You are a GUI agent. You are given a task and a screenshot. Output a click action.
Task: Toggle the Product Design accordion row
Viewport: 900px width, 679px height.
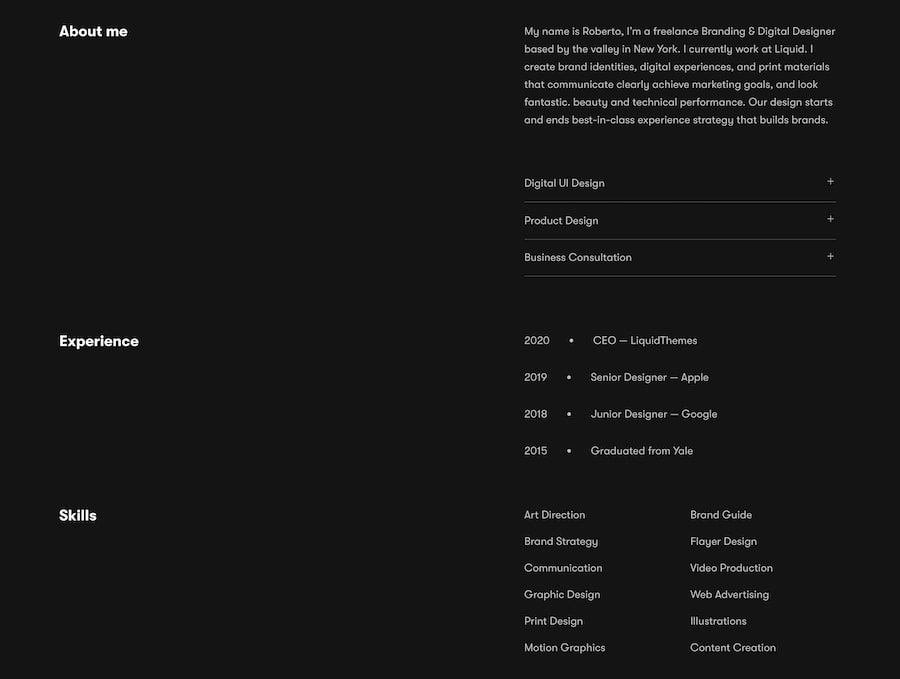561,220
